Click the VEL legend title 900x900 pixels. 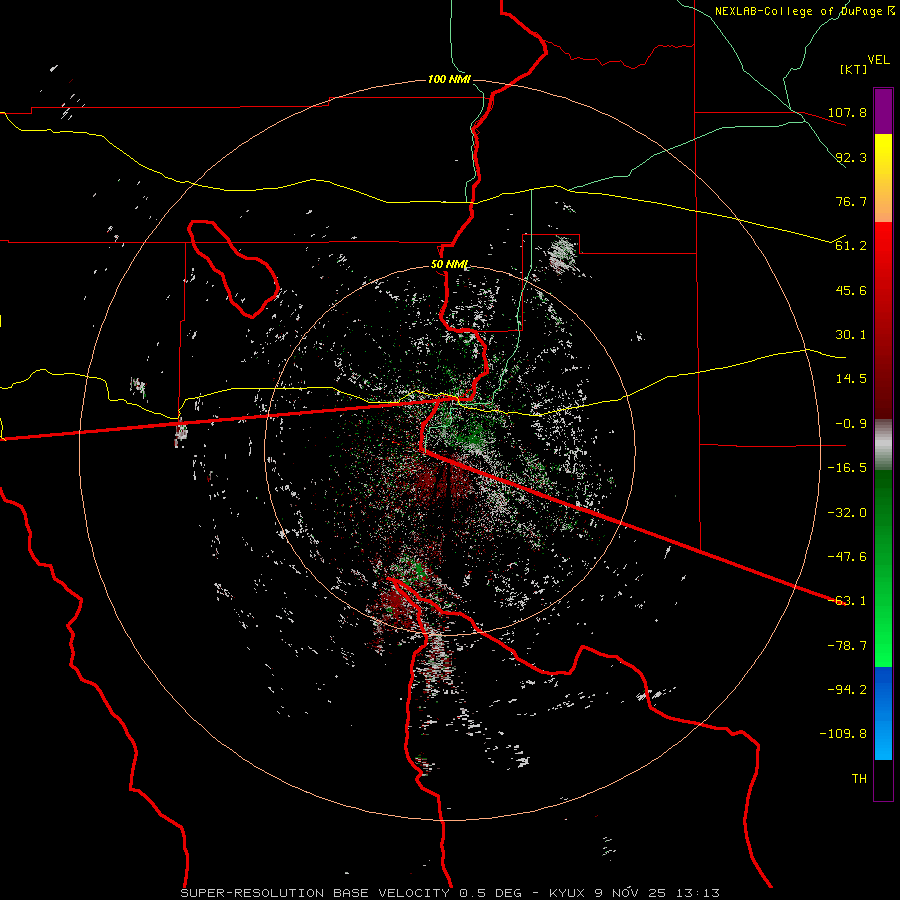[x=878, y=60]
